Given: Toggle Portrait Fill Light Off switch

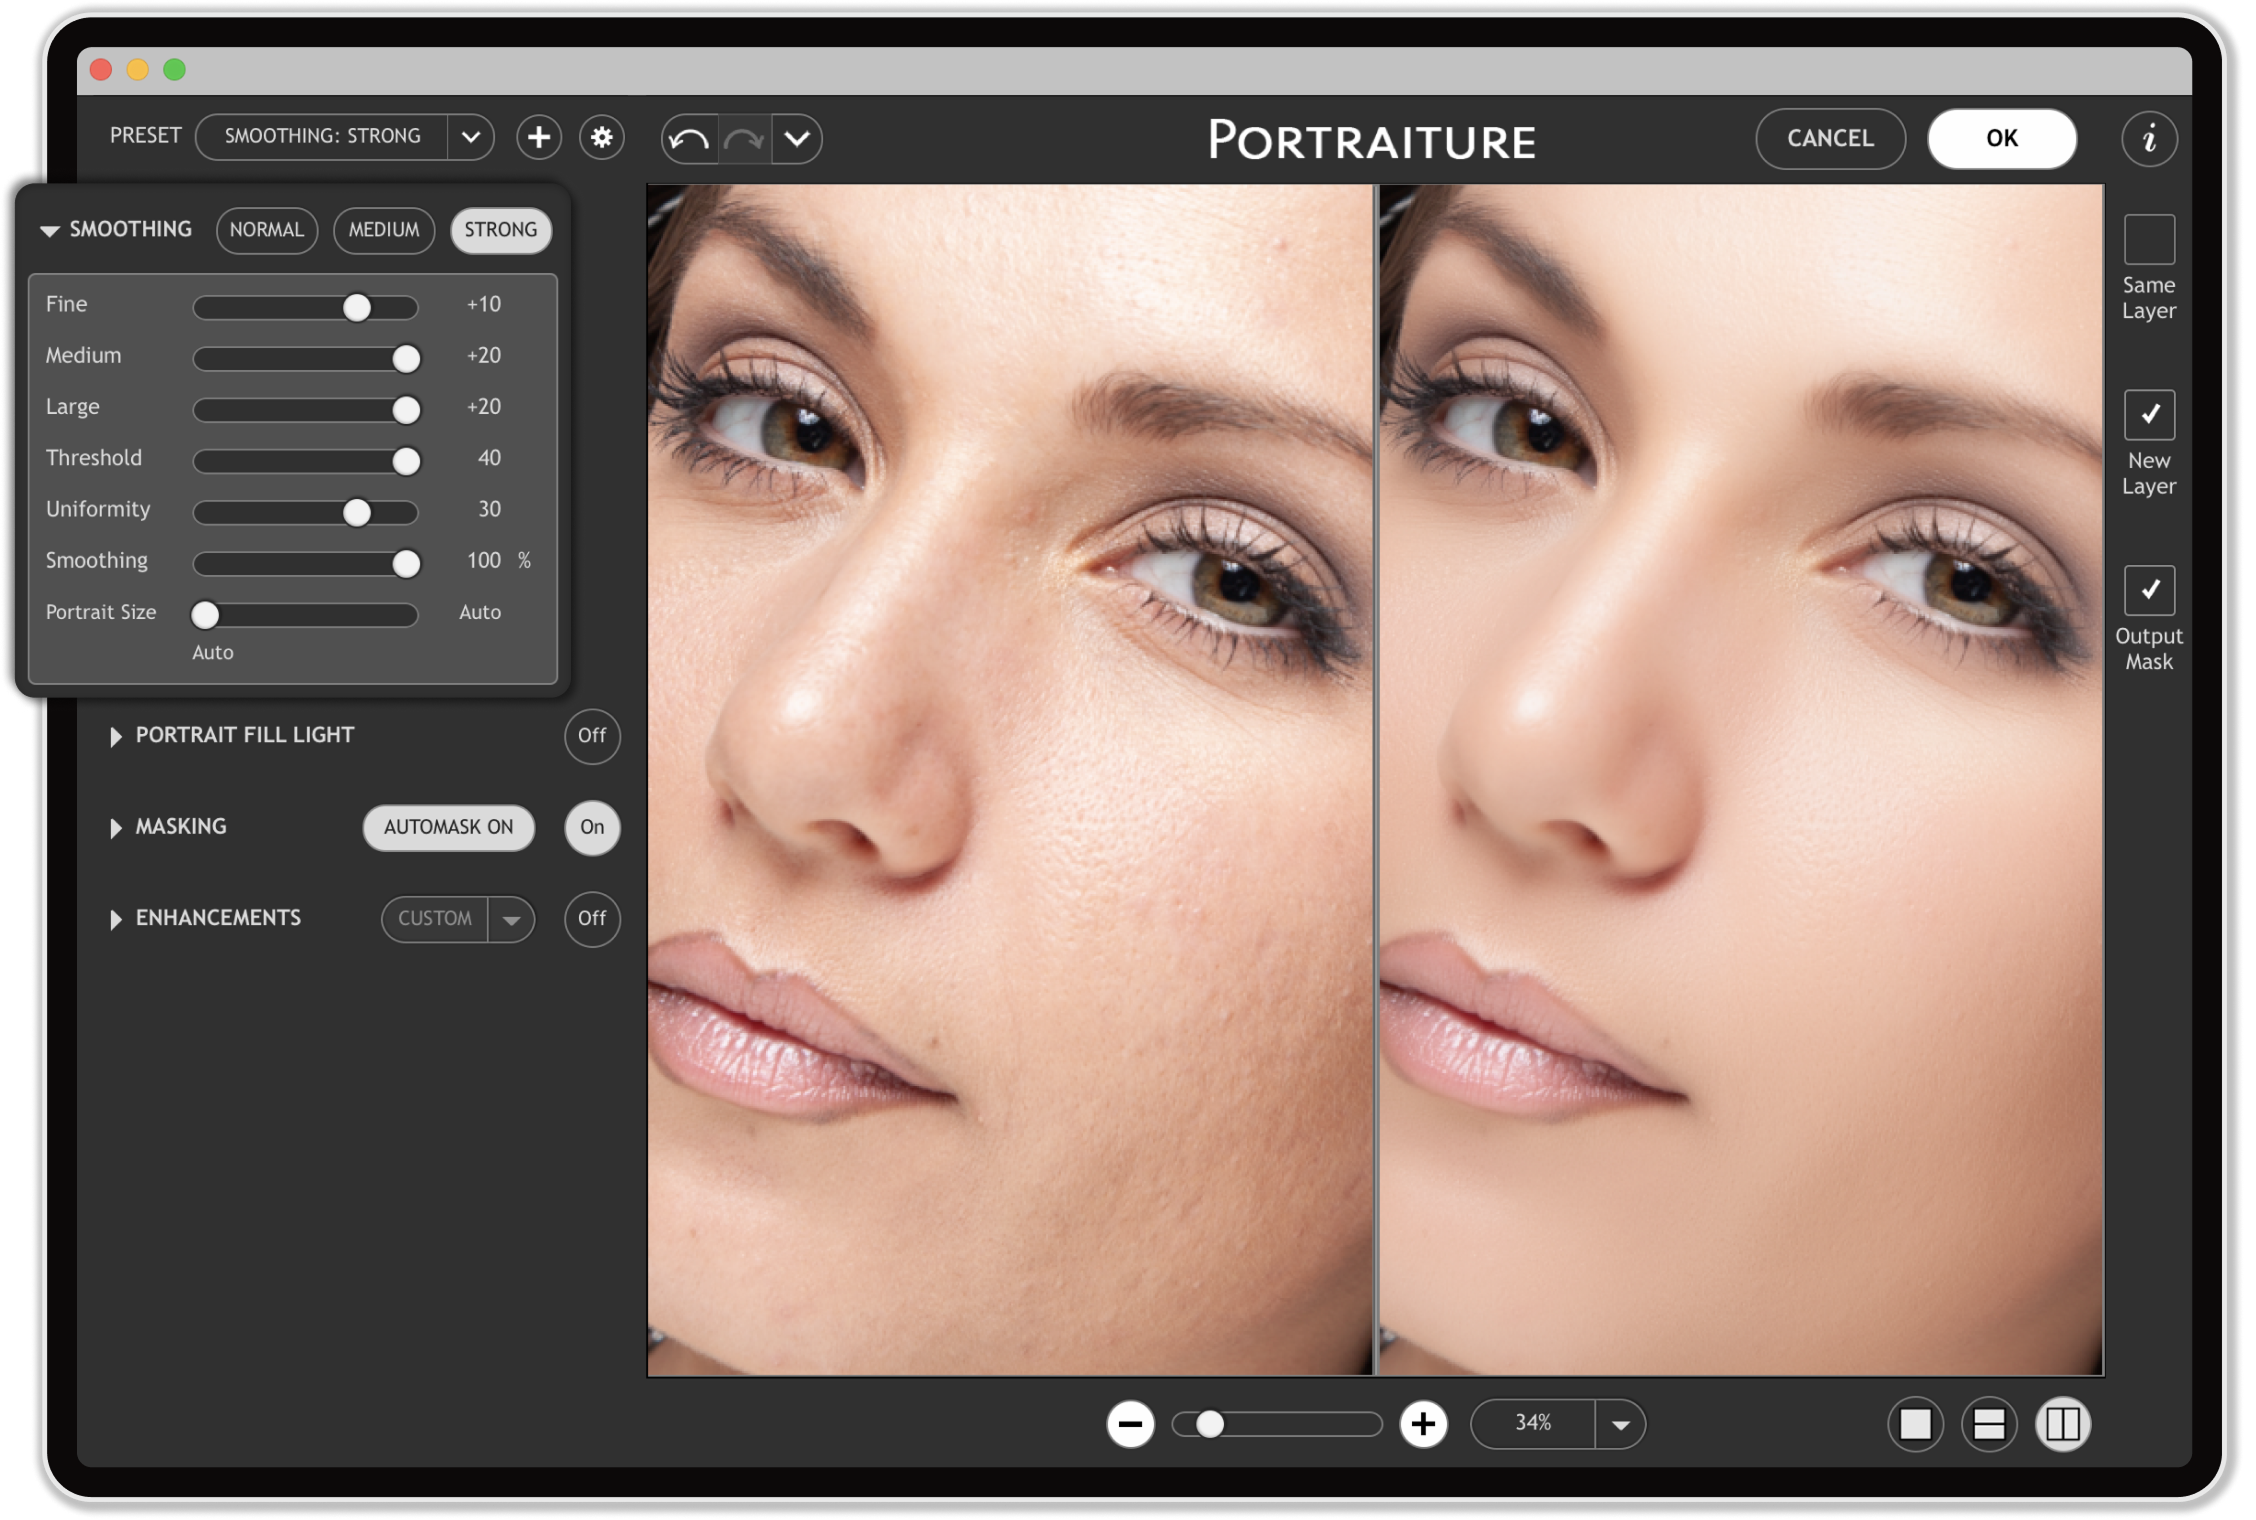Looking at the screenshot, I should (592, 736).
